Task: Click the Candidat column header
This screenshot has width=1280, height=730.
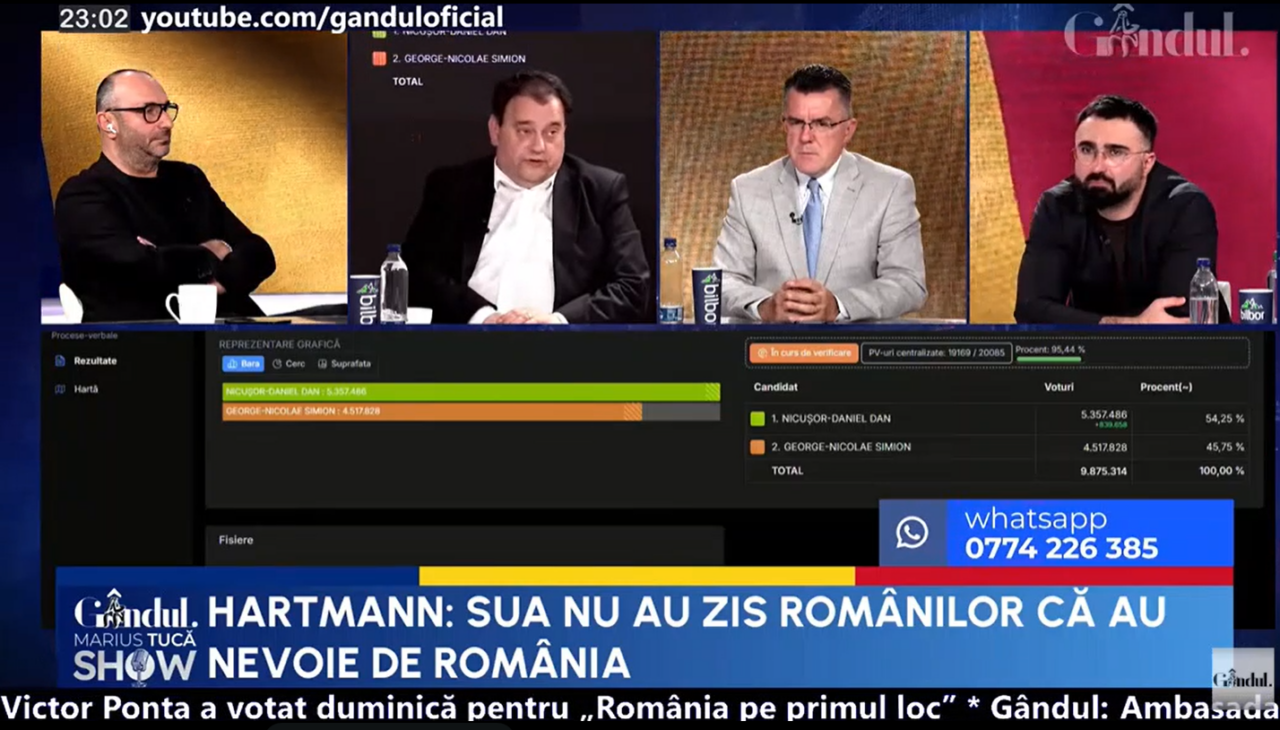Action: [x=776, y=387]
